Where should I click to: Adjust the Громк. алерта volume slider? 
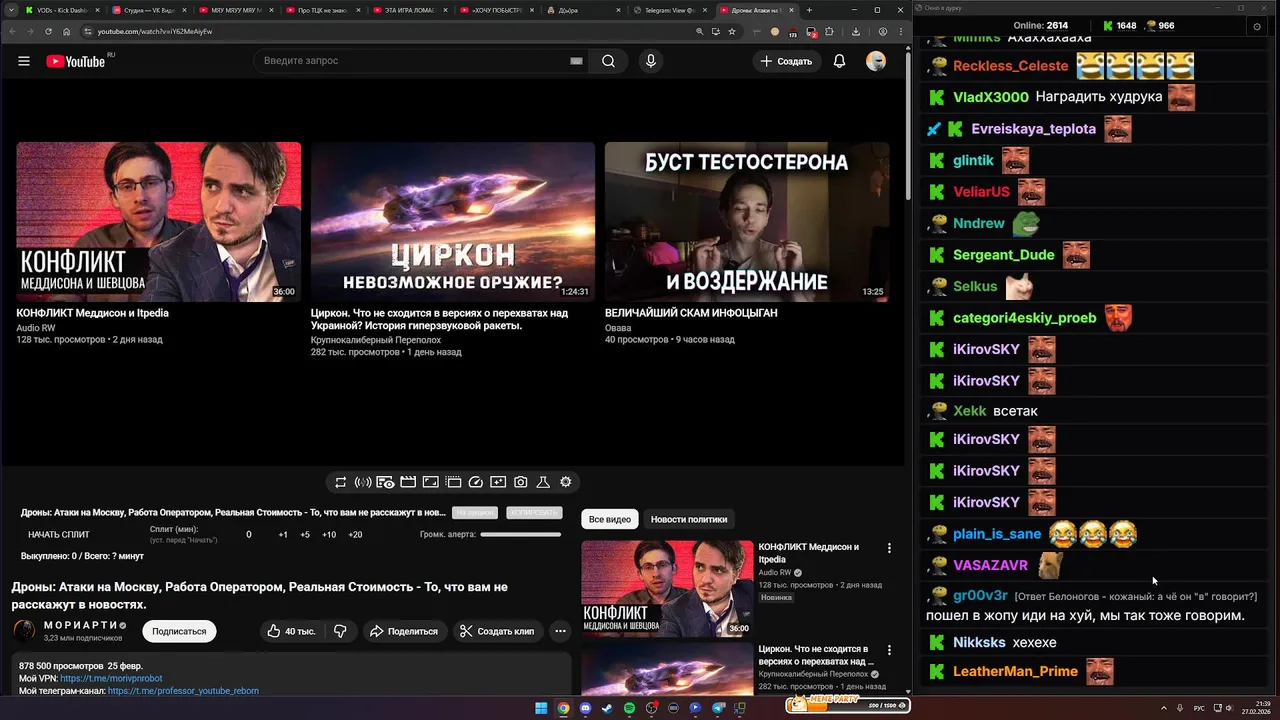[521, 534]
